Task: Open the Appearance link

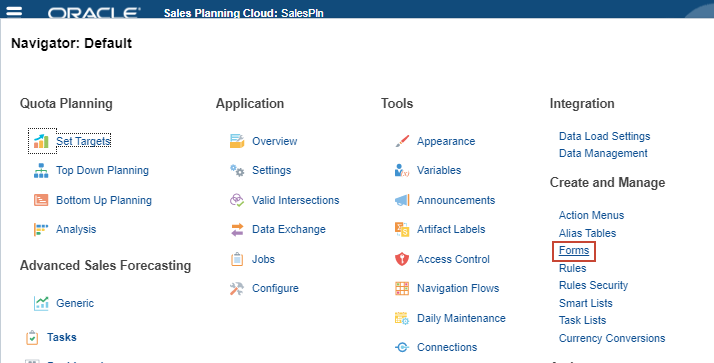Action: pos(446,142)
